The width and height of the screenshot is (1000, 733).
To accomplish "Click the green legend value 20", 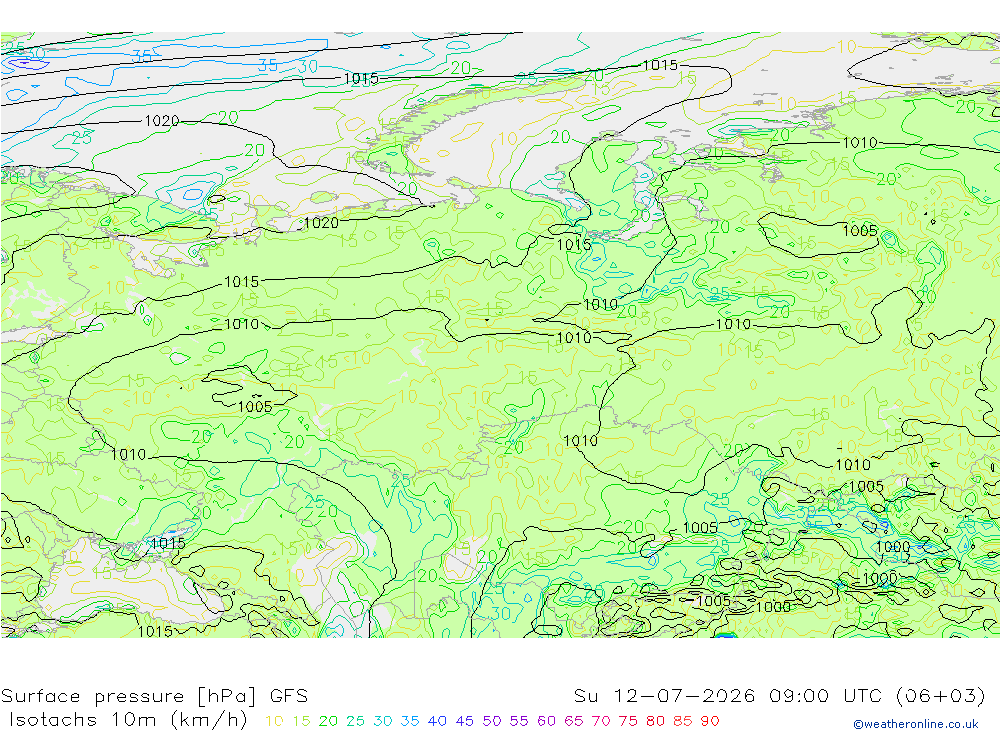I will click(x=328, y=721).
